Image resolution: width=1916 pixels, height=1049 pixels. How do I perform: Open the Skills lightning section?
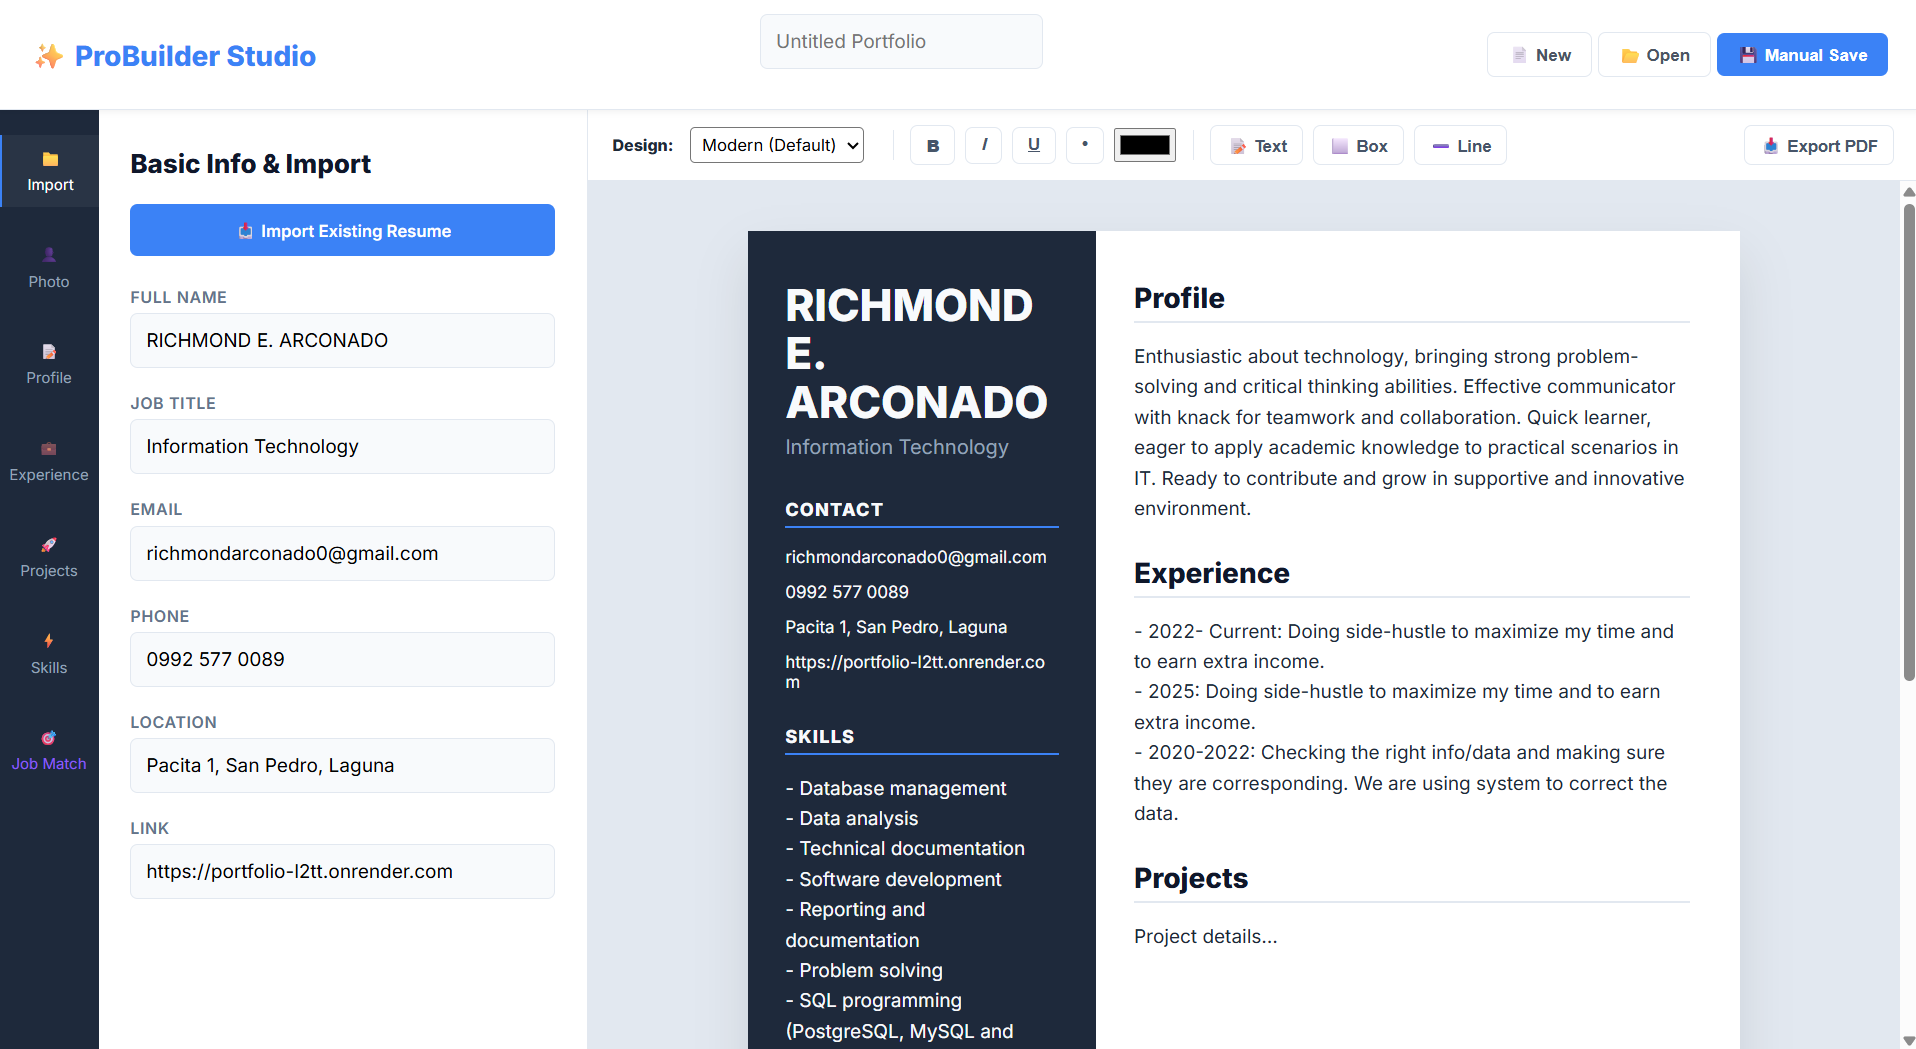pyautogui.click(x=49, y=654)
